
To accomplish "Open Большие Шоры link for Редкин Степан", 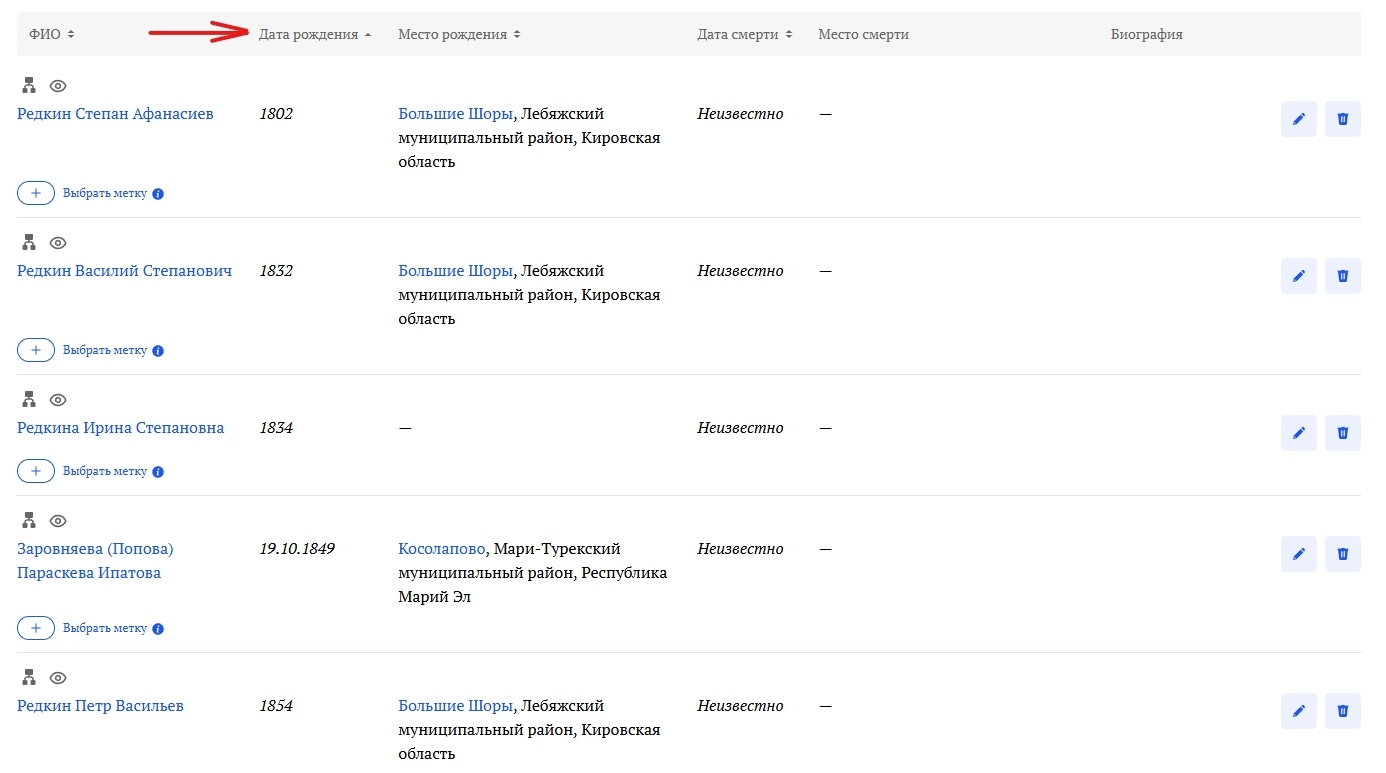I will point(455,114).
